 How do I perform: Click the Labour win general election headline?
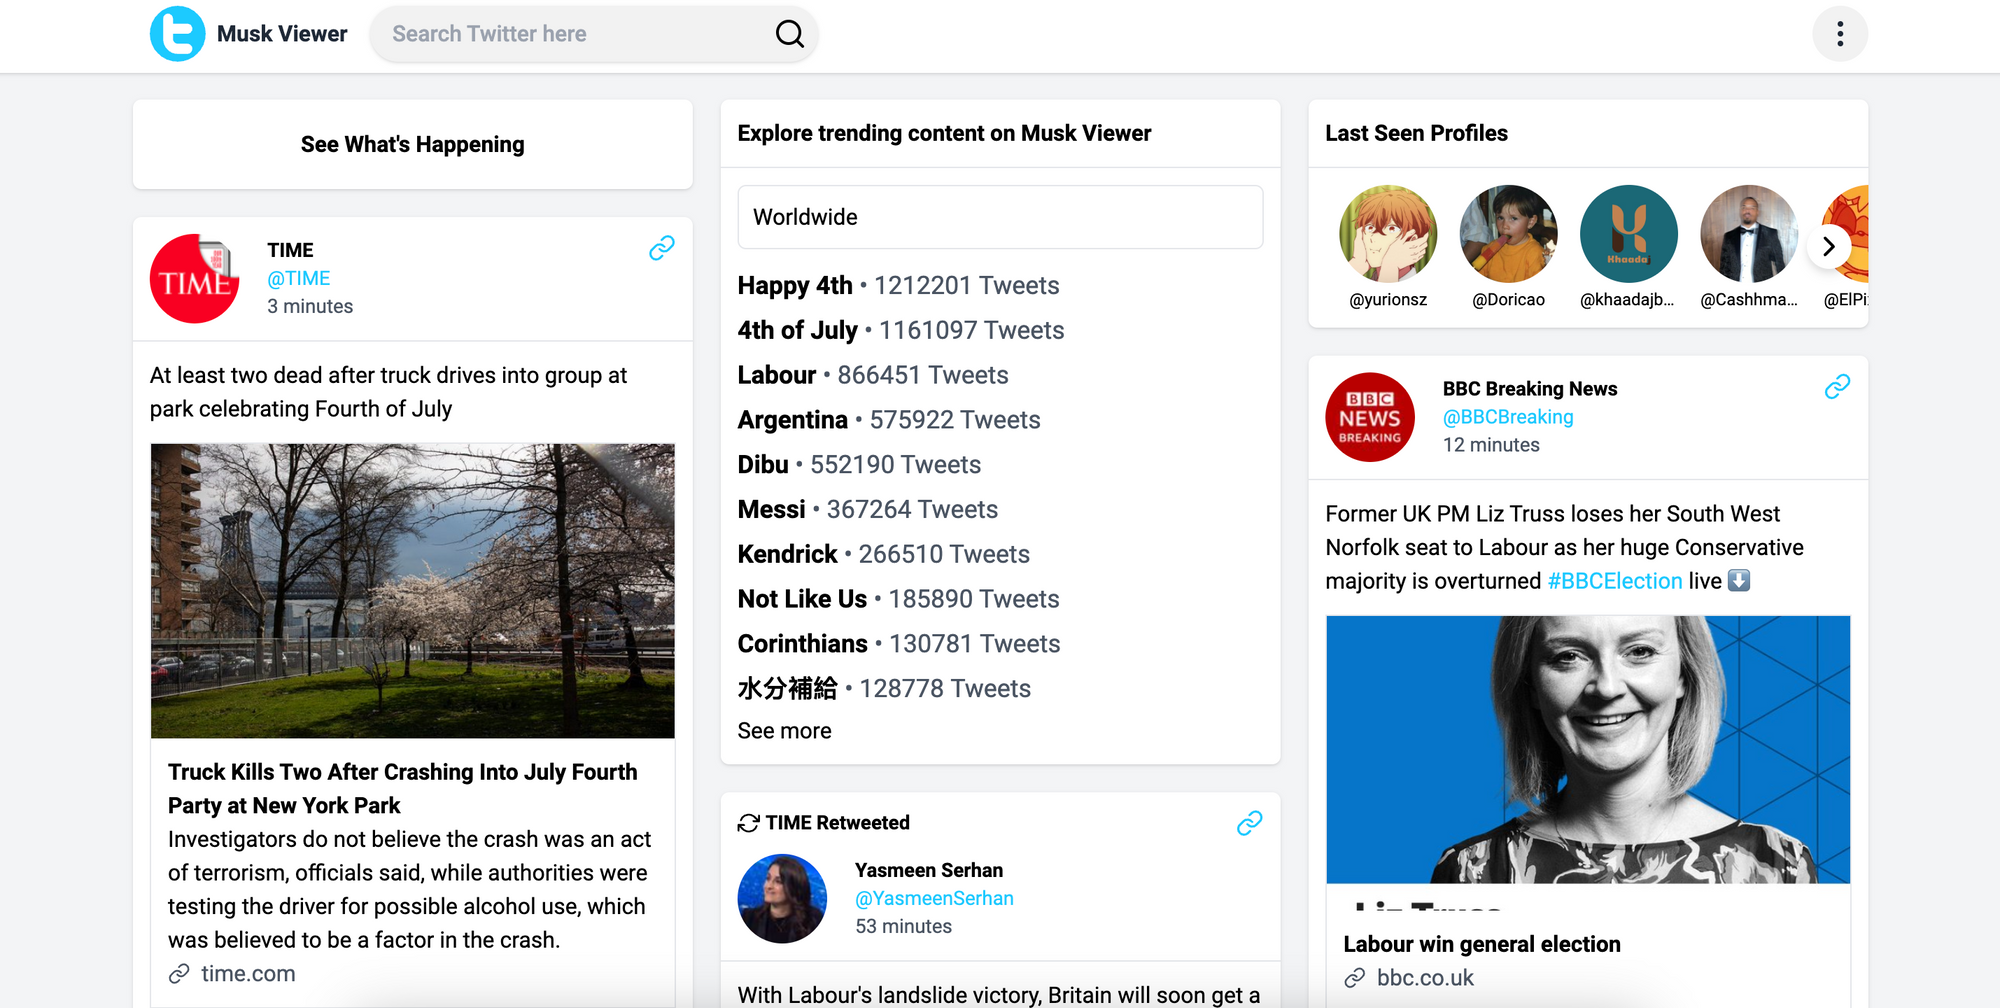click(x=1482, y=944)
